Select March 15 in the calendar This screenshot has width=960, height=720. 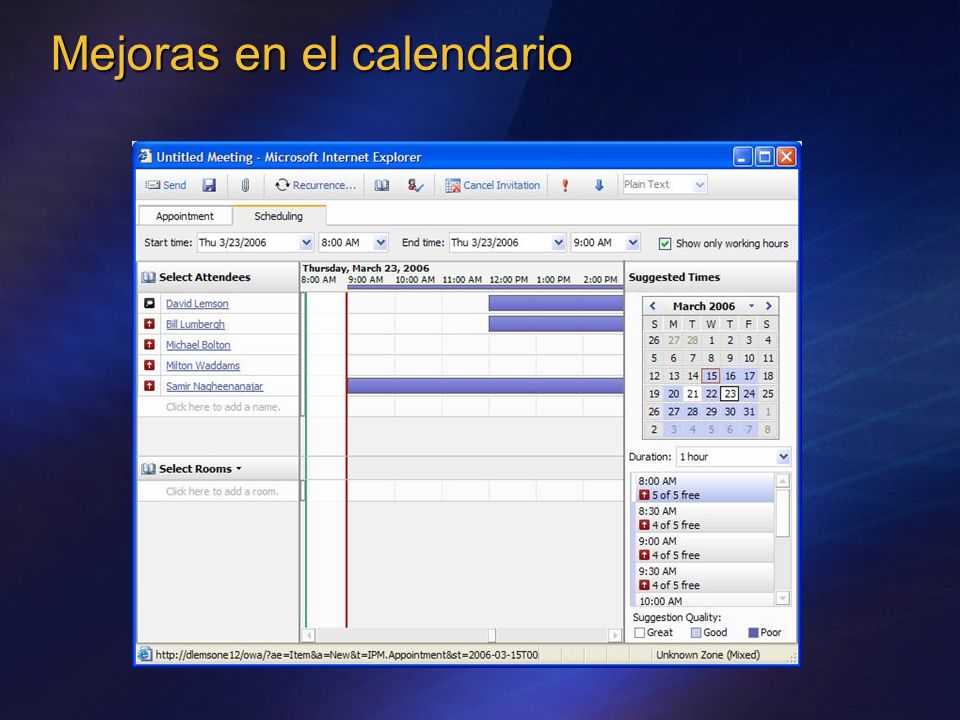[711, 376]
